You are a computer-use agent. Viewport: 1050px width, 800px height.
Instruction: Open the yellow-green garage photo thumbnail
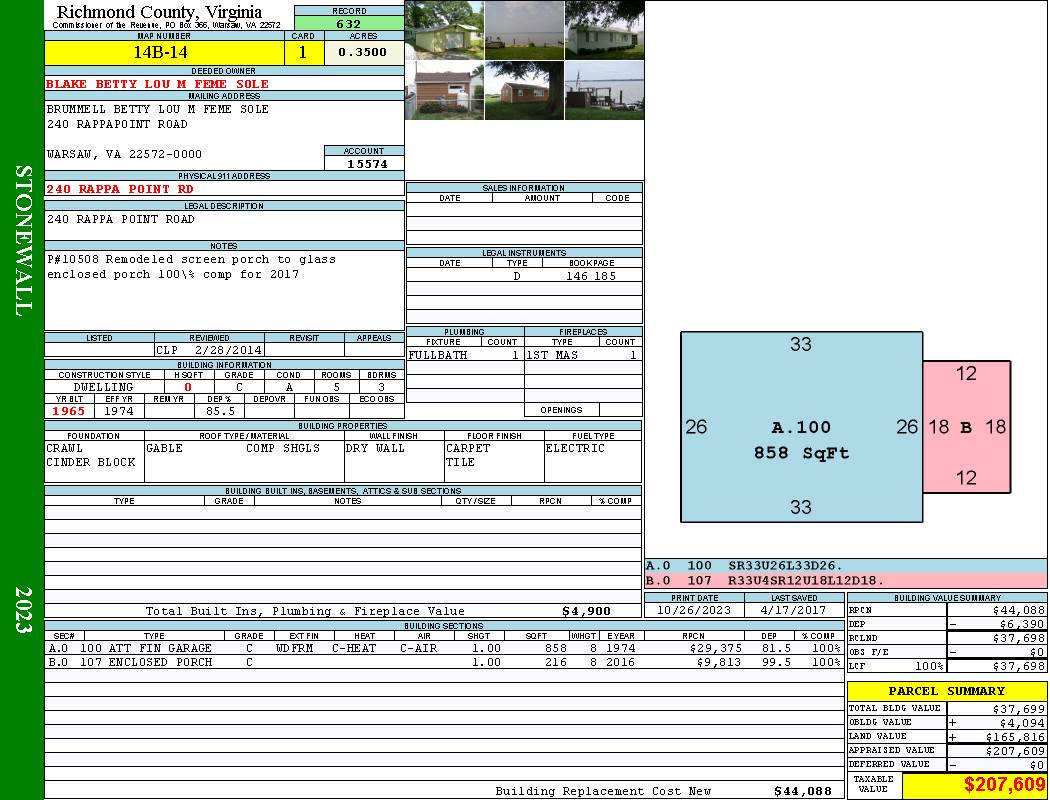[444, 30]
